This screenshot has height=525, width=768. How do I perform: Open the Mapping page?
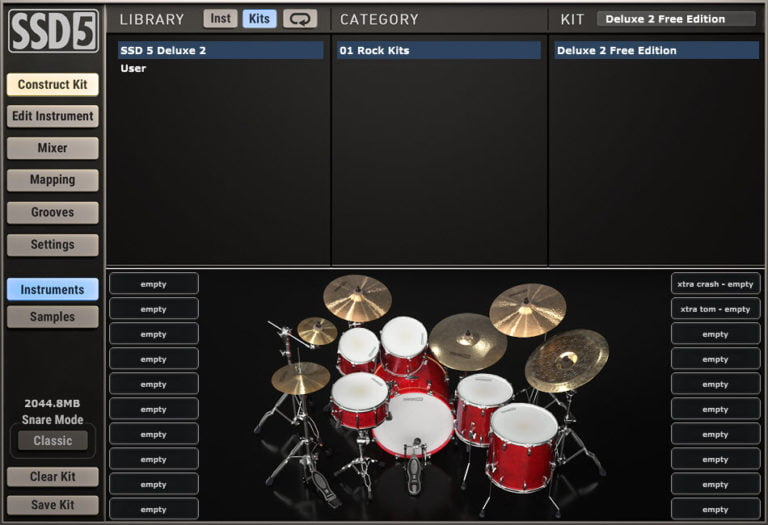tap(52, 180)
